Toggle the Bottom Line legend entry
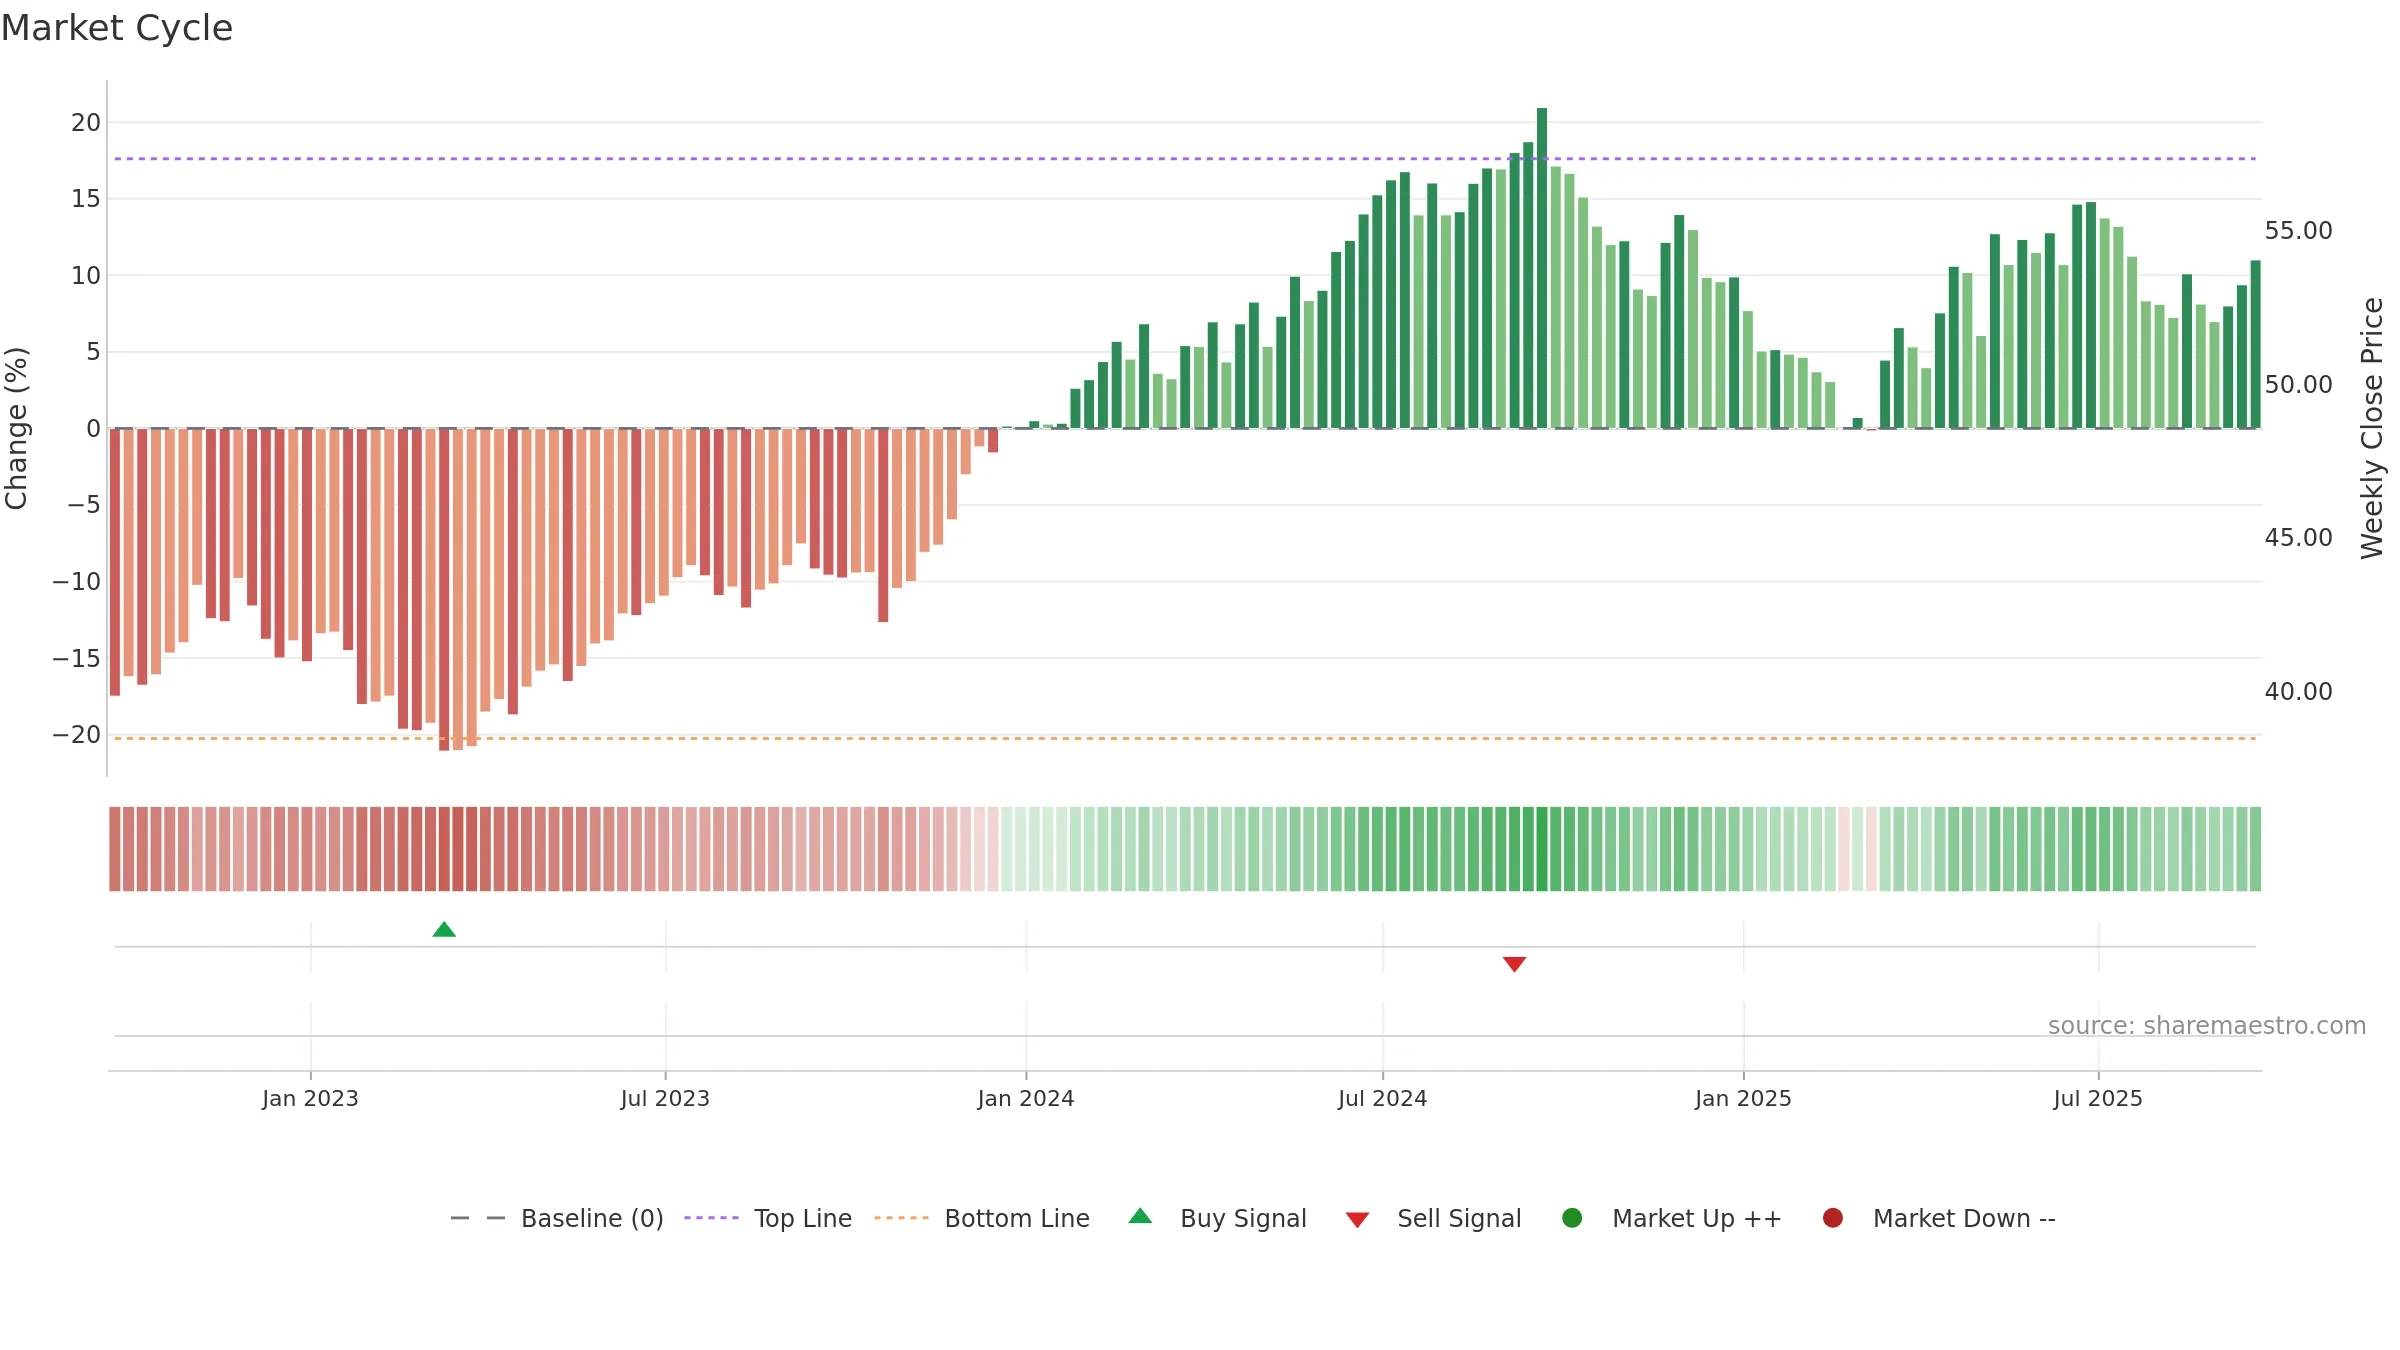 982,1219
